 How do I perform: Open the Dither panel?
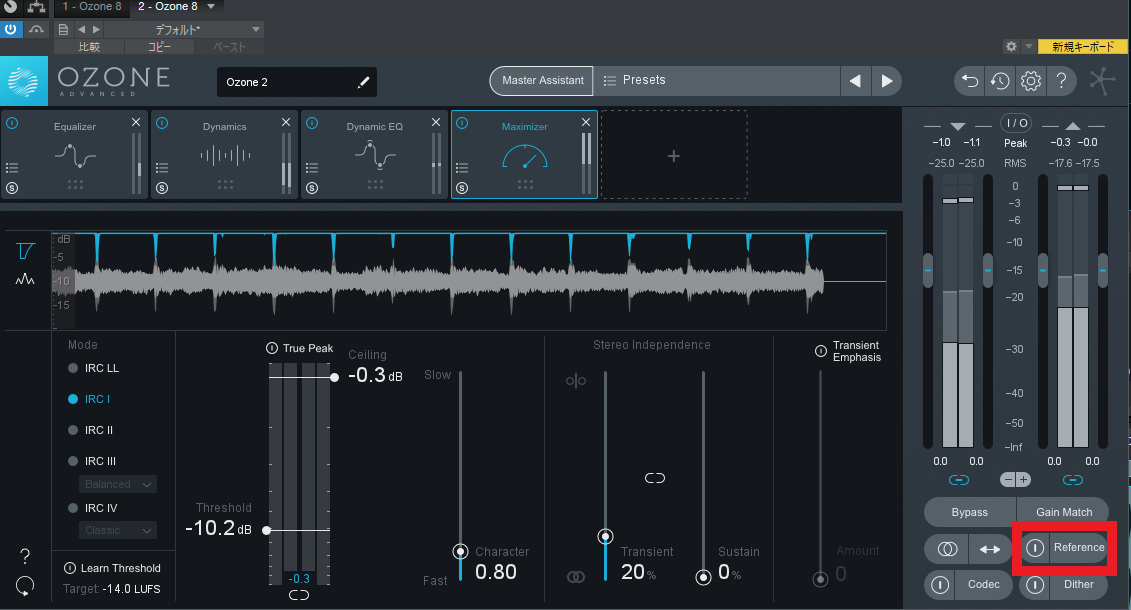[1078, 585]
